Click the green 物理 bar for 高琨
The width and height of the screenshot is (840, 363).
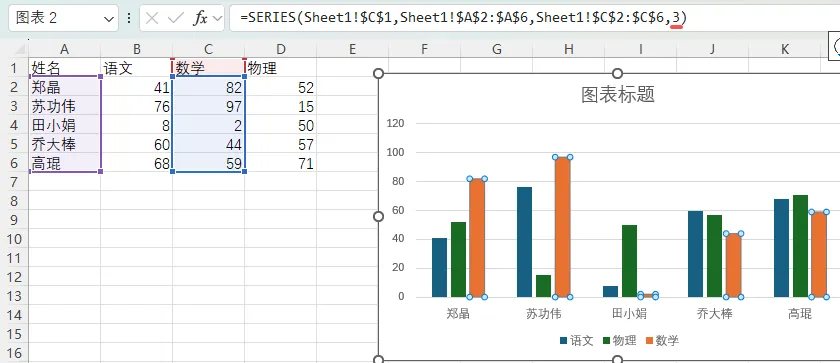tap(800, 246)
